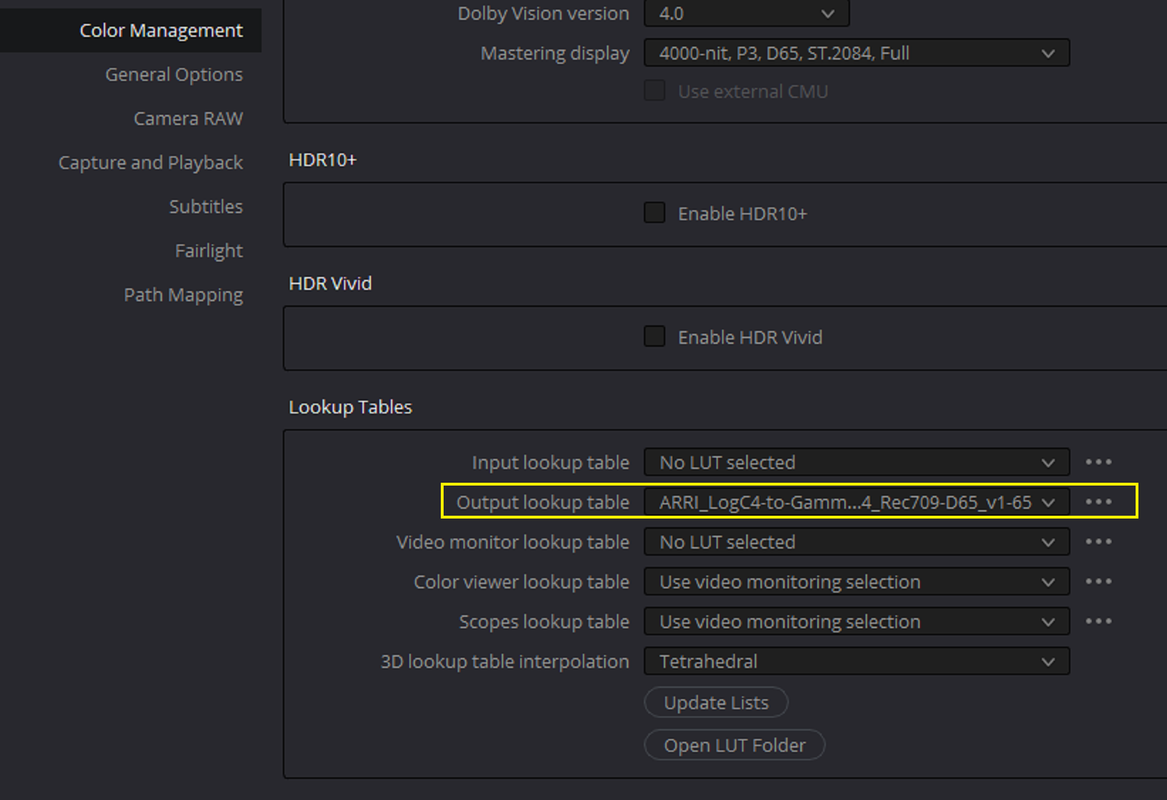Click the Output lookup table label
The width and height of the screenshot is (1167, 800).
tap(543, 502)
